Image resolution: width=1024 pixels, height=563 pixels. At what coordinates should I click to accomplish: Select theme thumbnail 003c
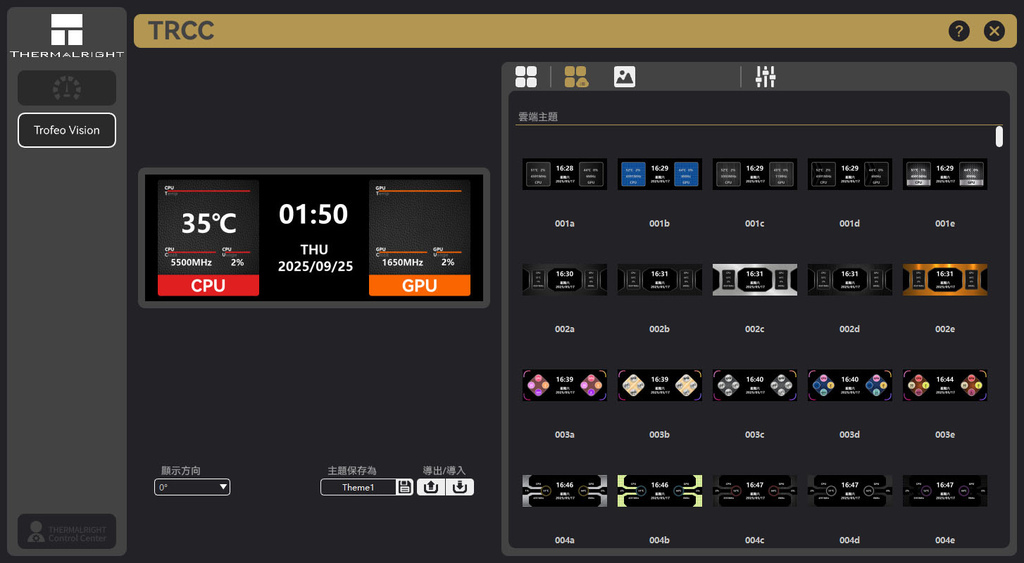[x=755, y=385]
